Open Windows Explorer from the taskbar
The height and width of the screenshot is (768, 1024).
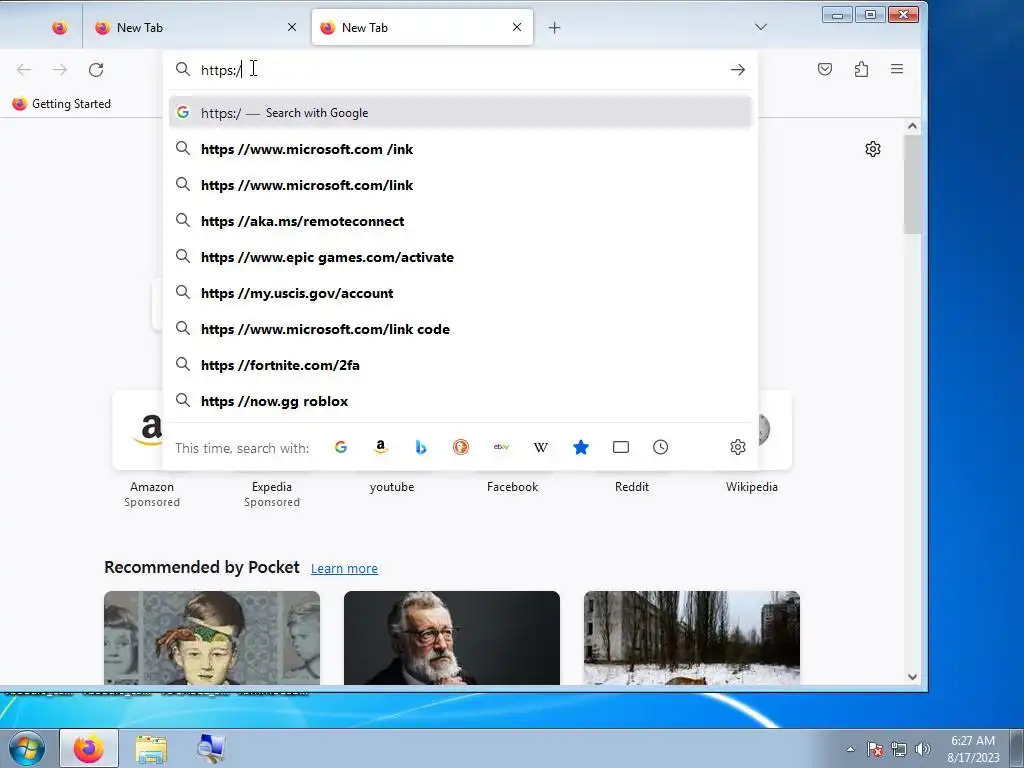[152, 749]
